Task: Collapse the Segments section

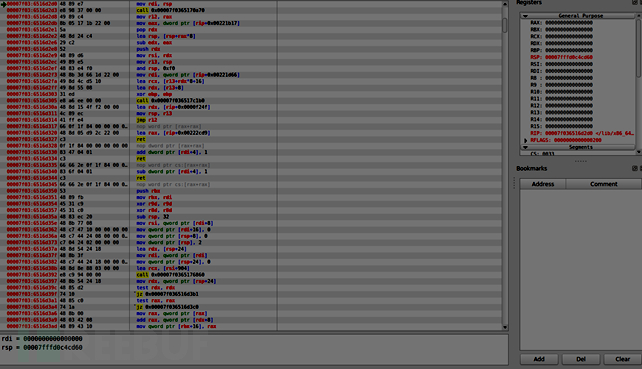Action: [525, 147]
